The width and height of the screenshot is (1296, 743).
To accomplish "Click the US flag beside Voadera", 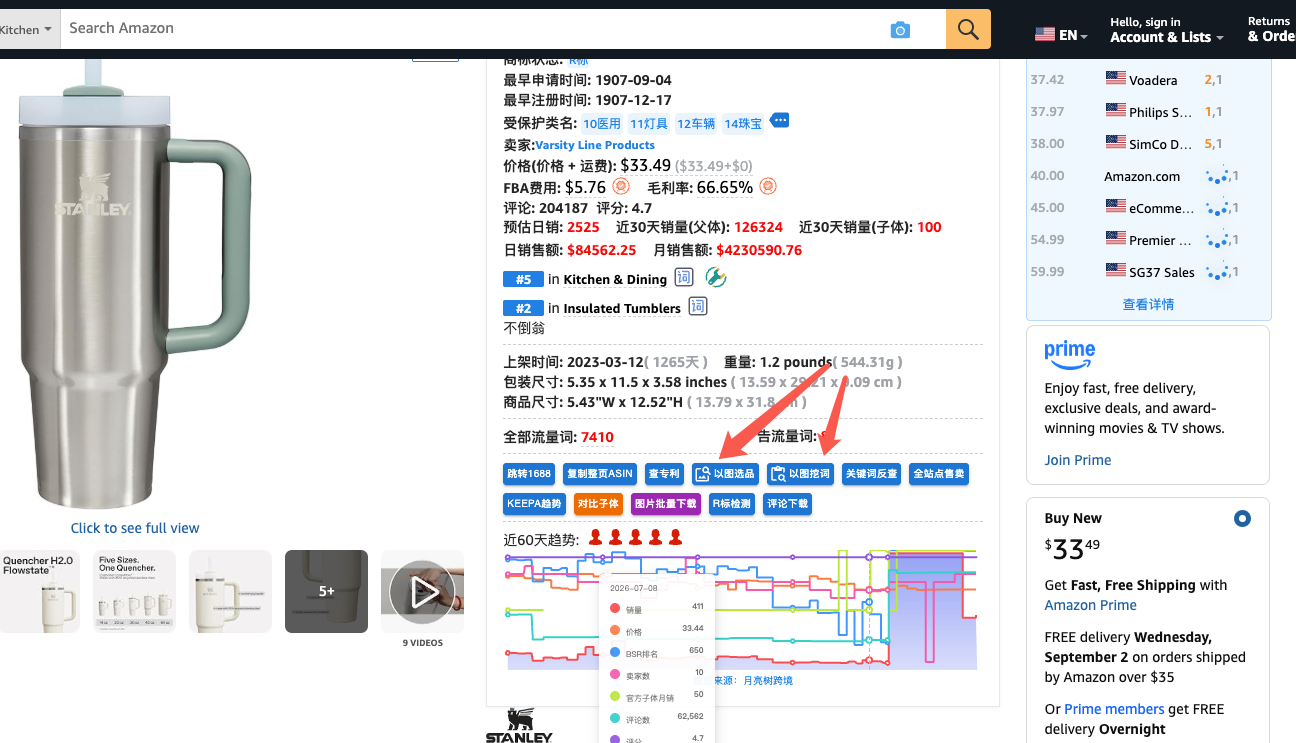I will click(1115, 79).
